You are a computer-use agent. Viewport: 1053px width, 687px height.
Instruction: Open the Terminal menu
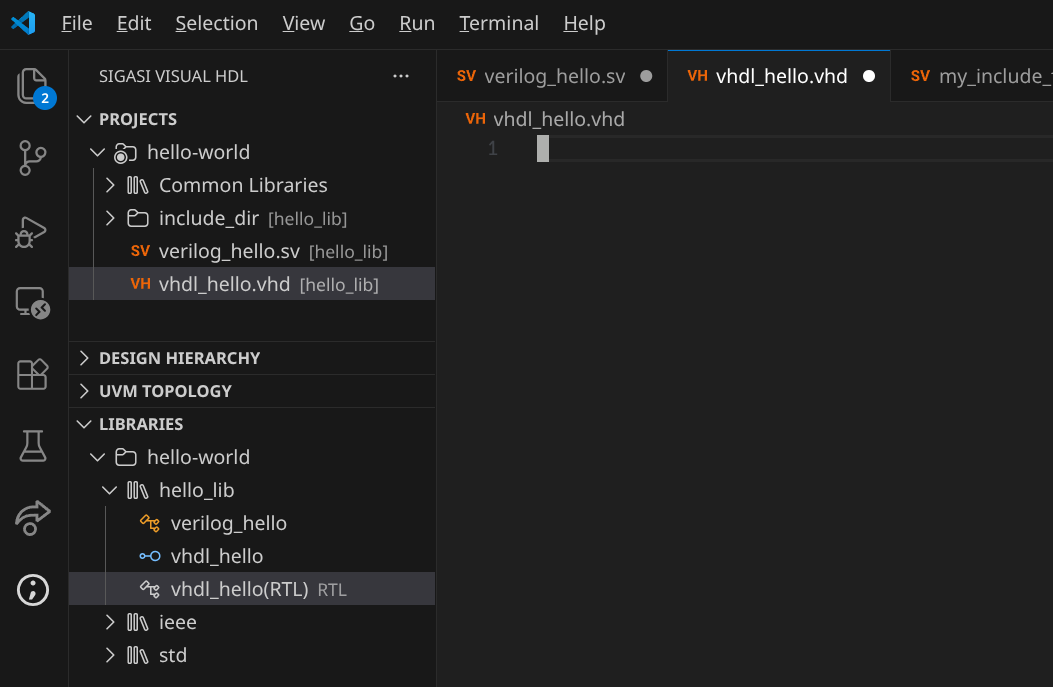point(499,23)
